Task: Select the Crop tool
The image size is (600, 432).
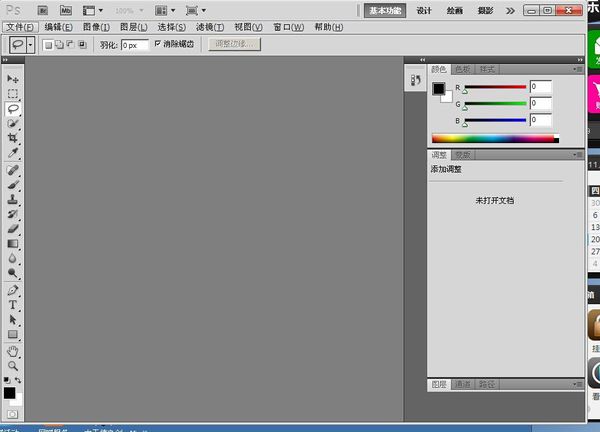Action: click(x=13, y=138)
